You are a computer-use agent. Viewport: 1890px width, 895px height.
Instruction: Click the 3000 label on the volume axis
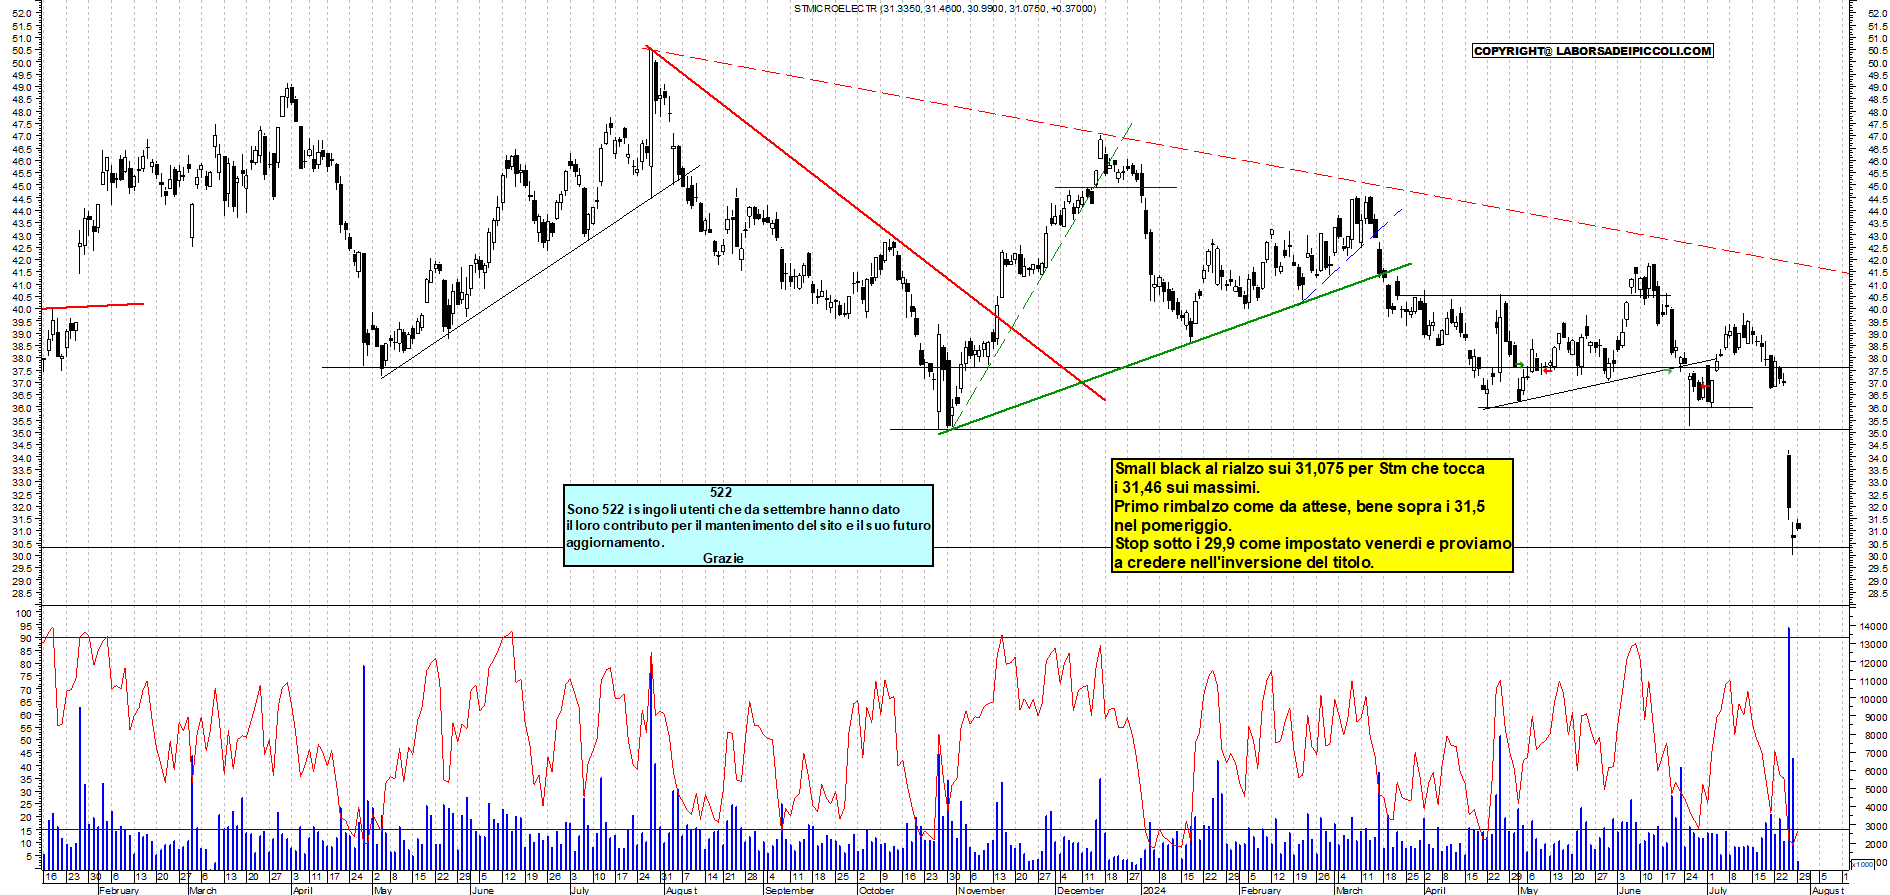pyautogui.click(x=1875, y=827)
